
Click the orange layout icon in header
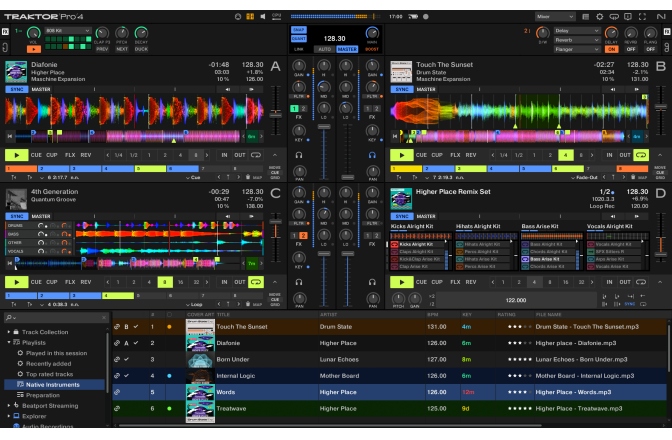[x=250, y=17]
